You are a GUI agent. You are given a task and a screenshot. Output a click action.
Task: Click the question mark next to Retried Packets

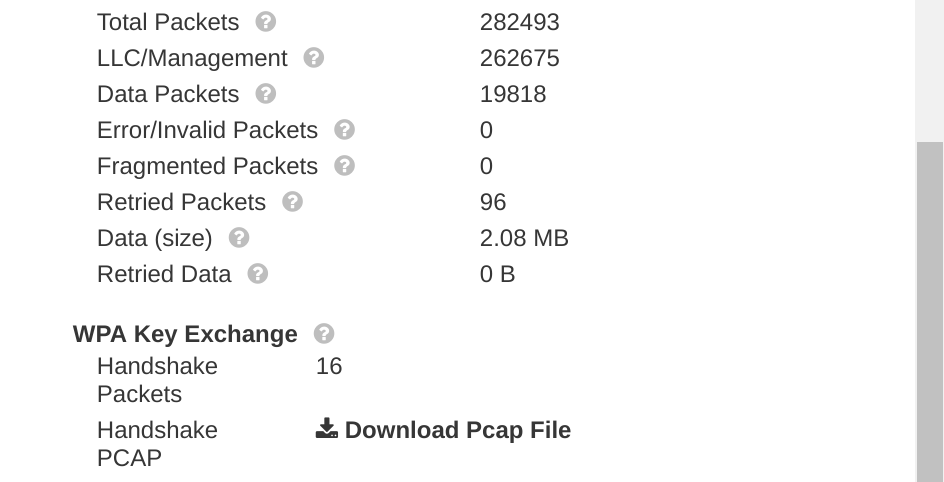point(293,202)
